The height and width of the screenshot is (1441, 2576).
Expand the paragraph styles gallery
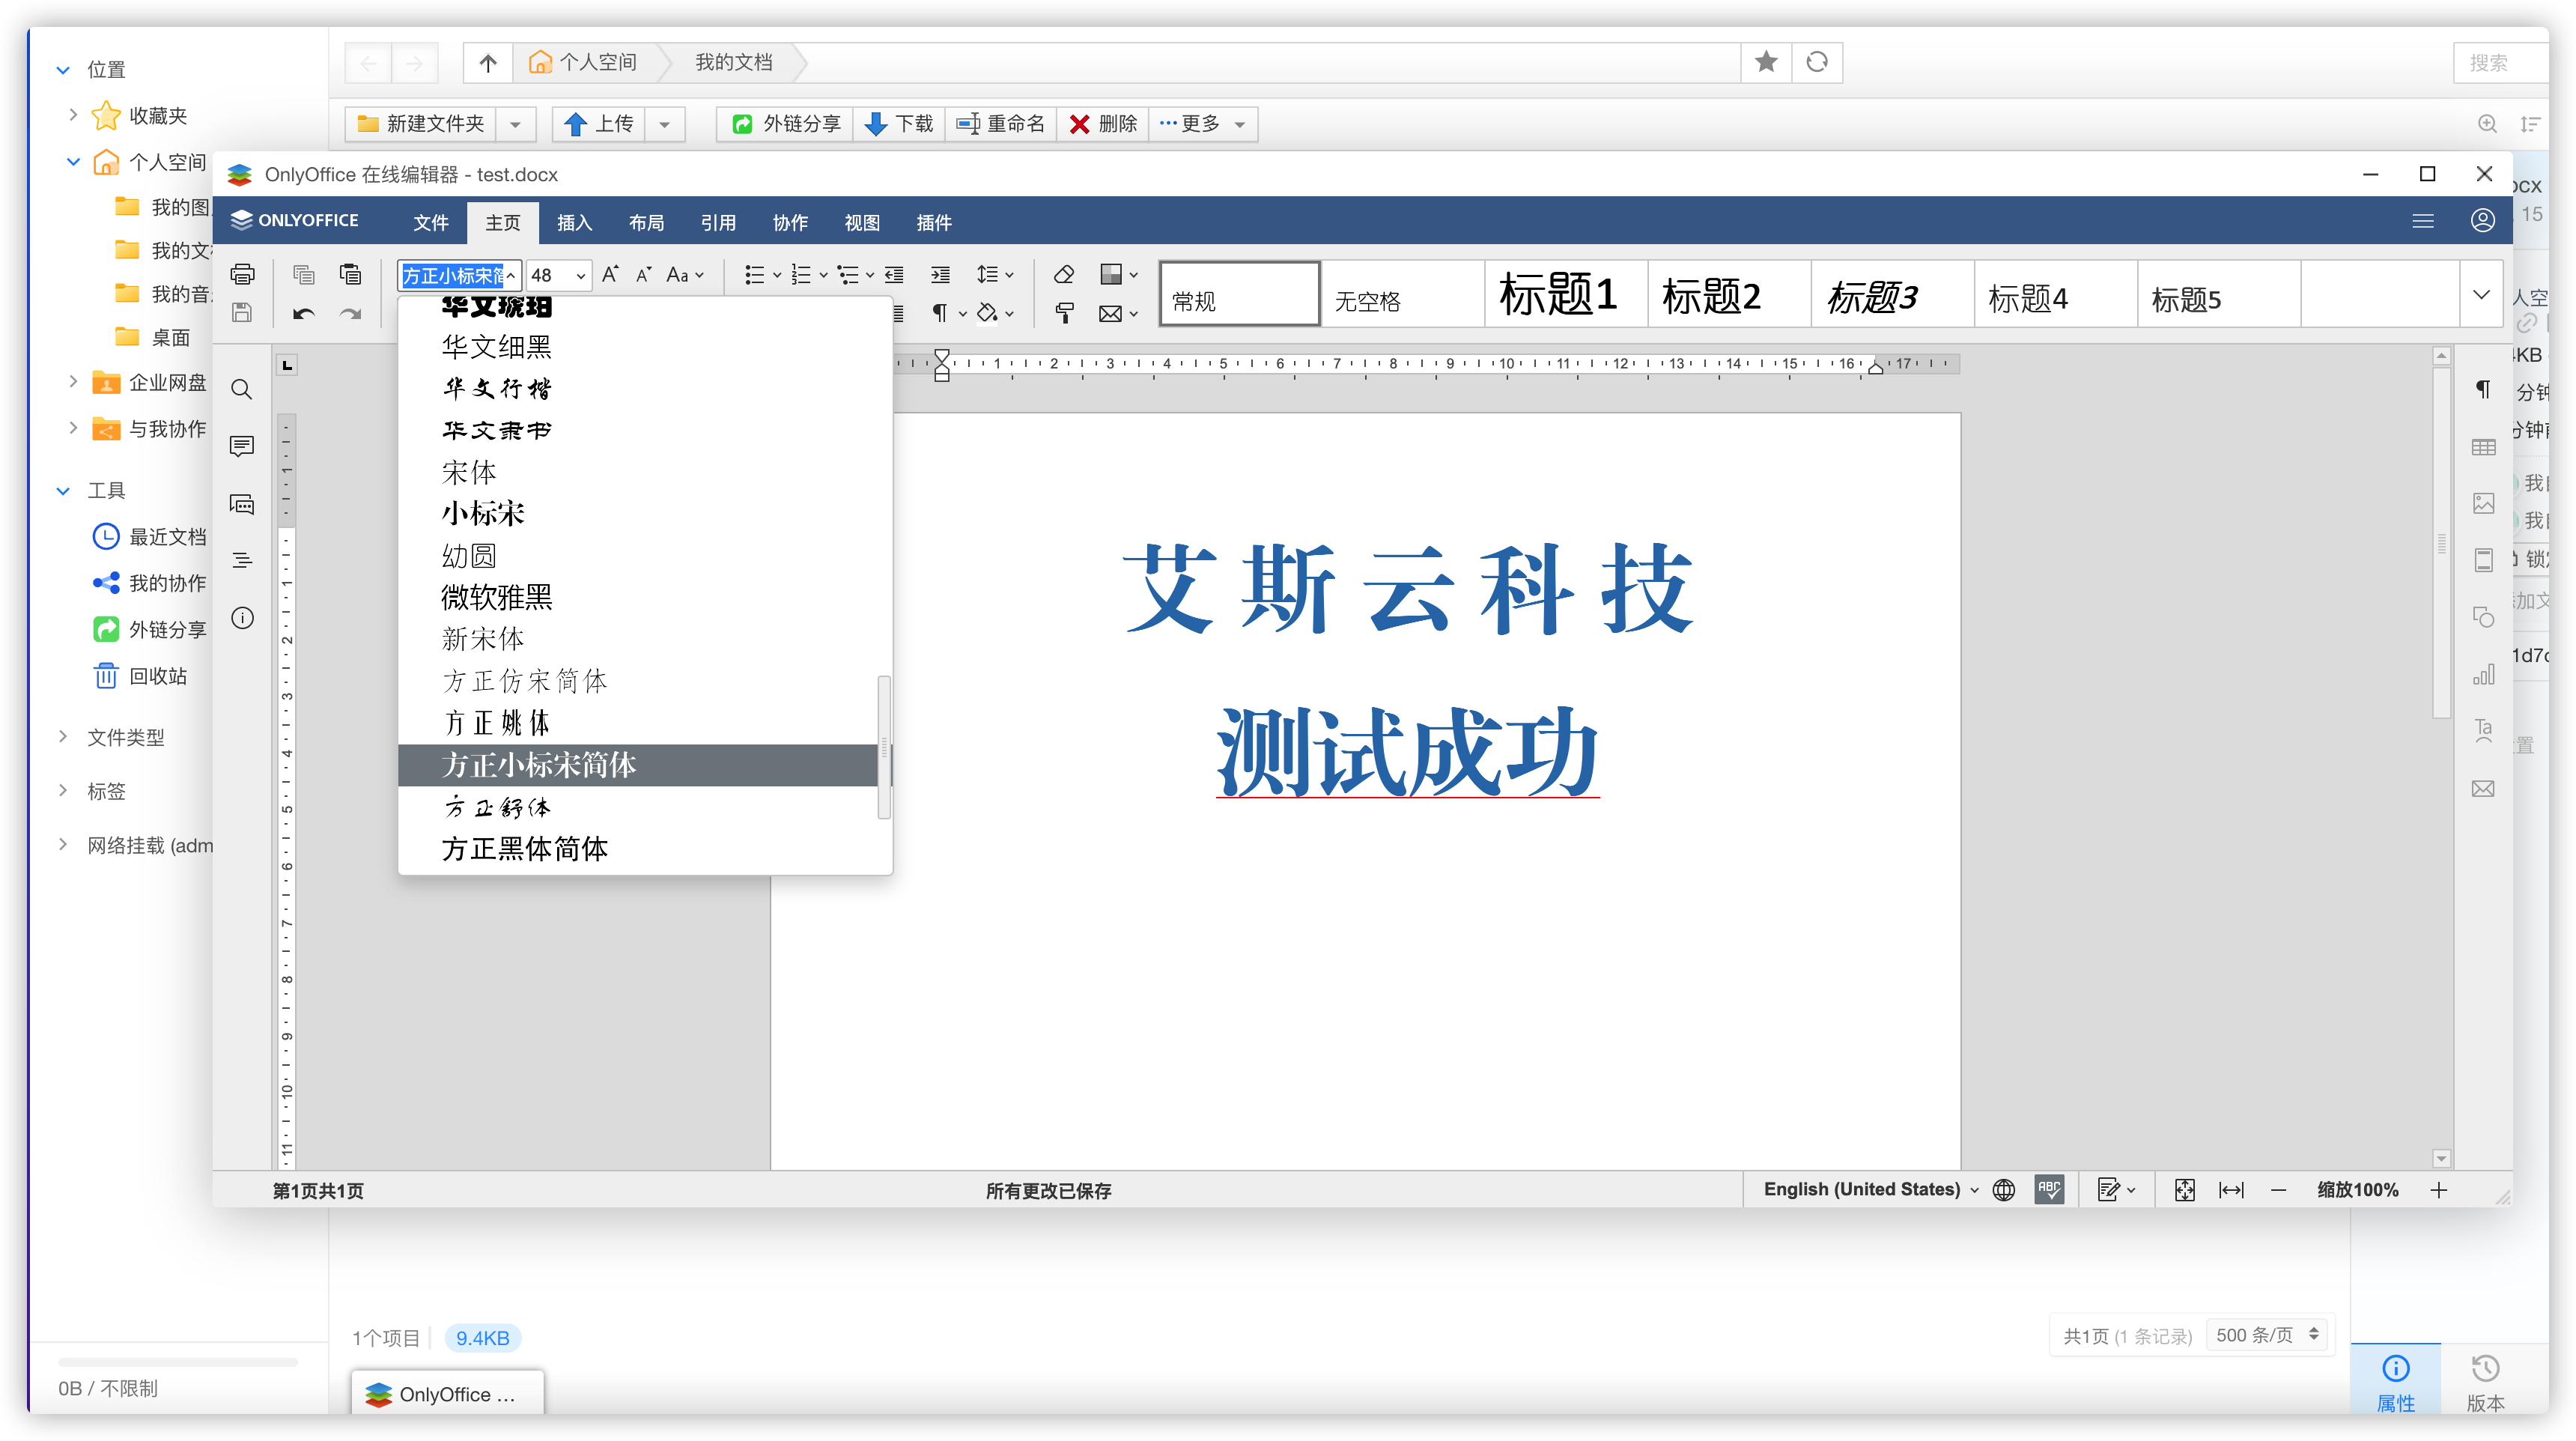point(2481,294)
